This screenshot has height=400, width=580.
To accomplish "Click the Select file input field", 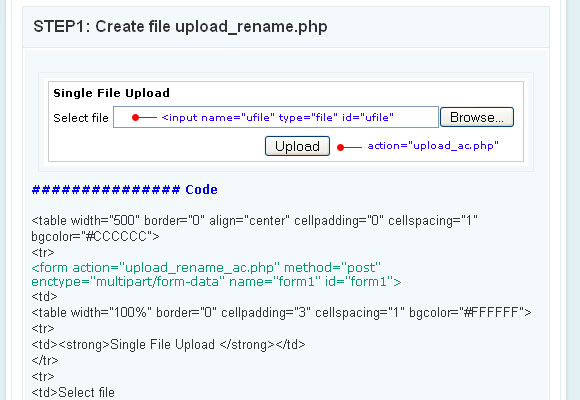I will pos(276,117).
